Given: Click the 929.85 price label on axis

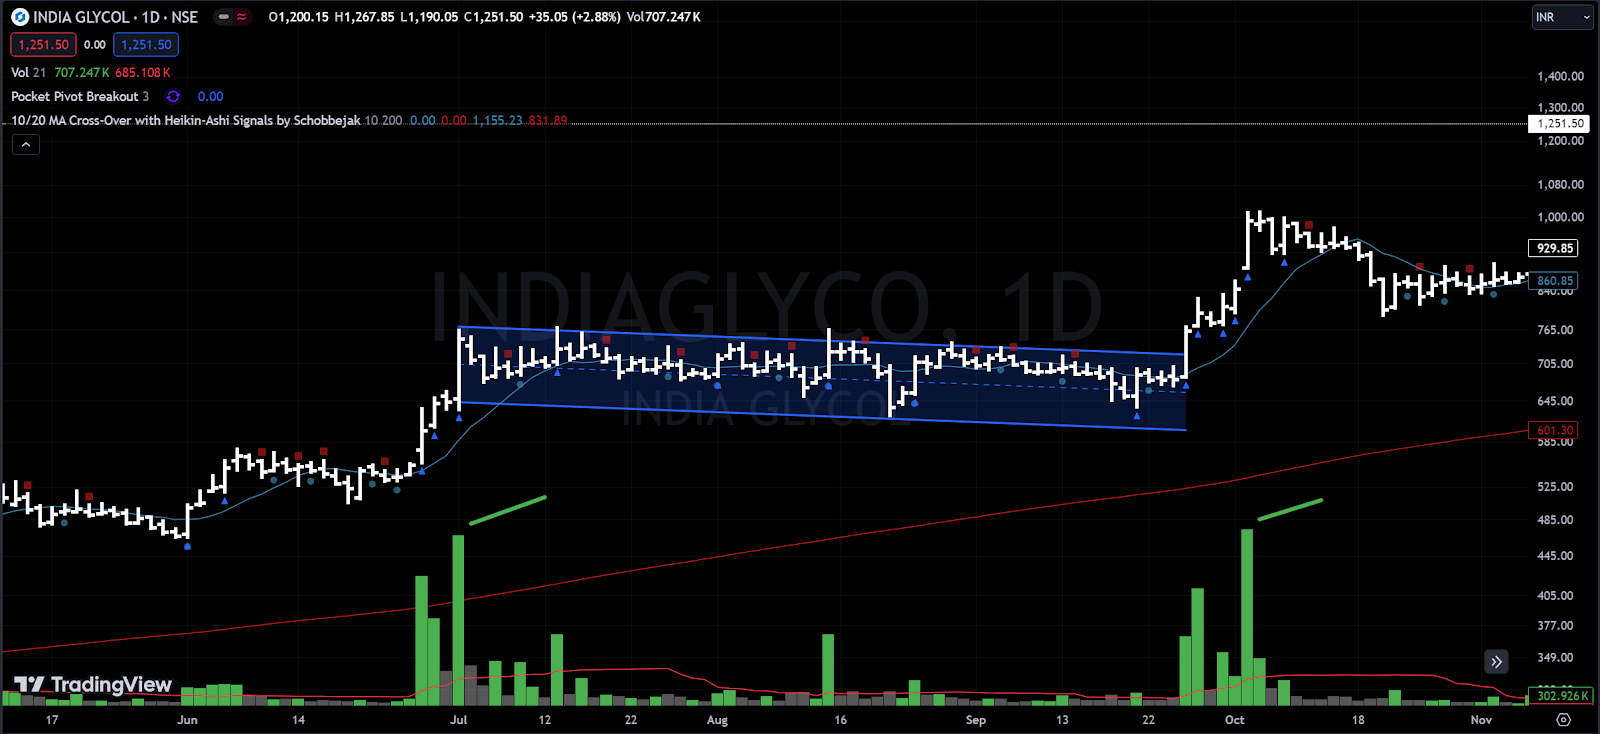Looking at the screenshot, I should (1555, 248).
